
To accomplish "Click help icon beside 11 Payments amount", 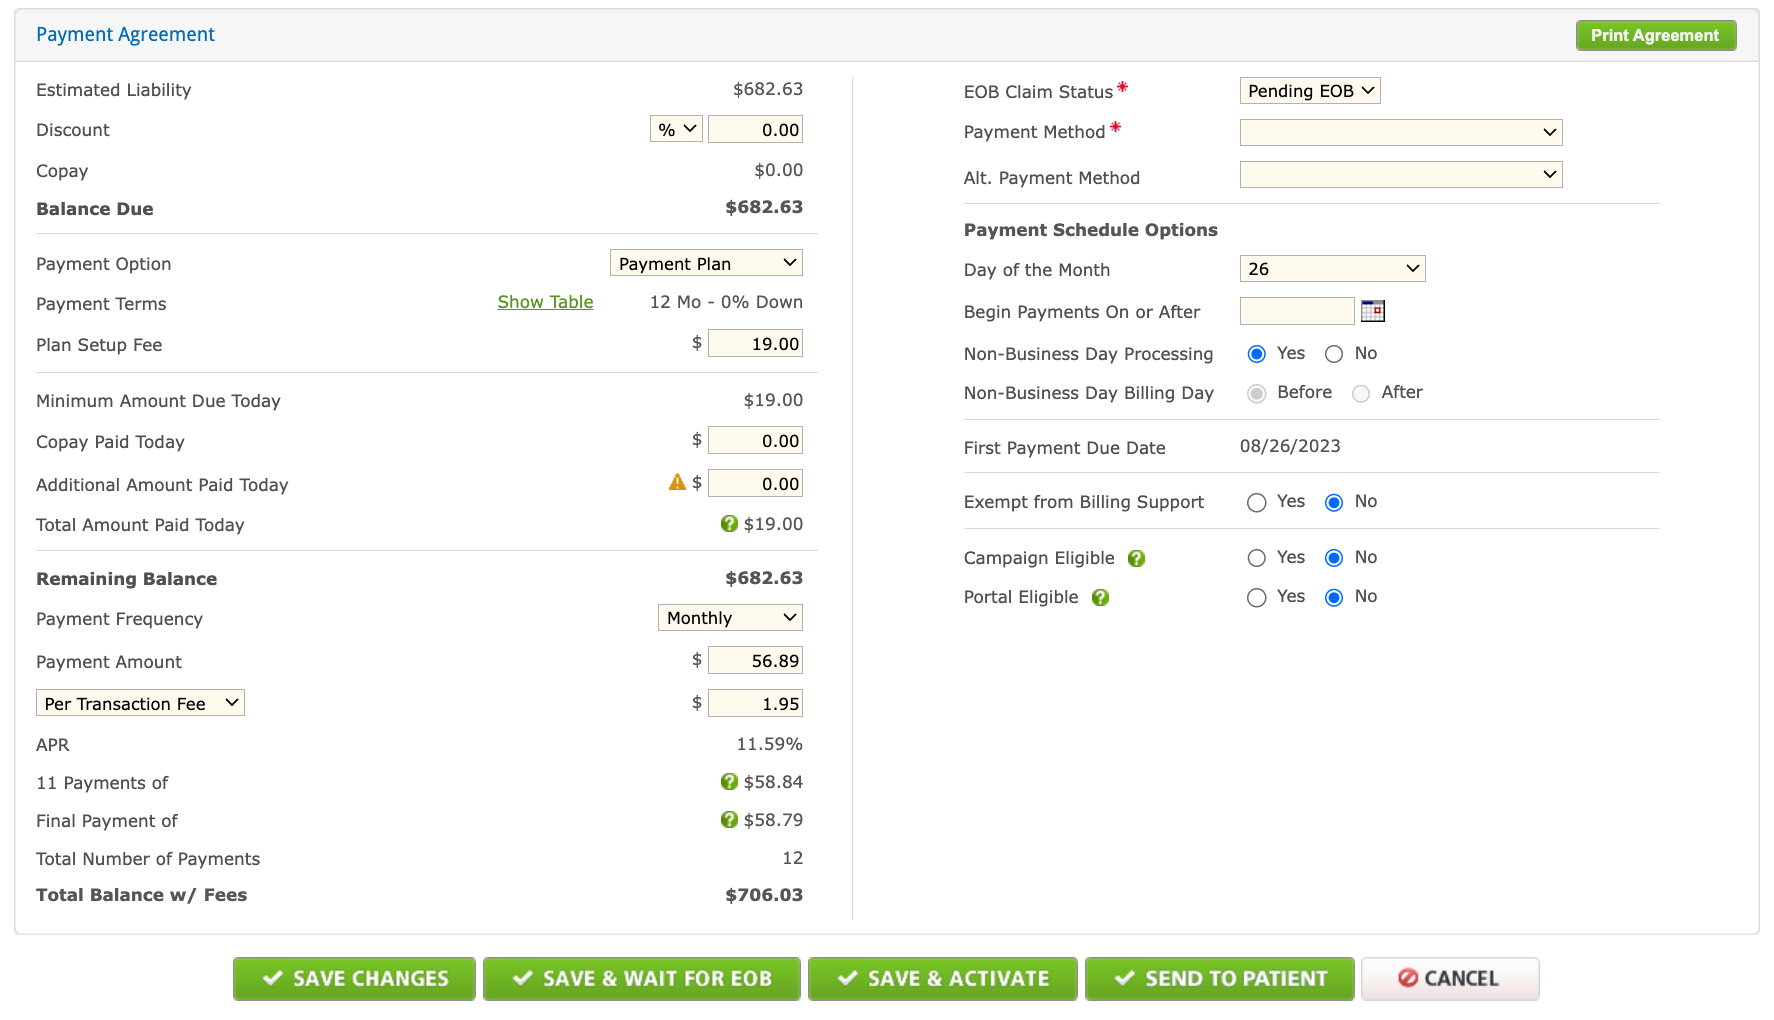I will (729, 782).
